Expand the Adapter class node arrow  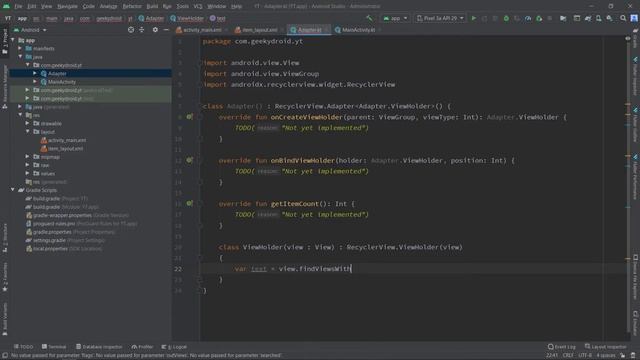coord(35,73)
